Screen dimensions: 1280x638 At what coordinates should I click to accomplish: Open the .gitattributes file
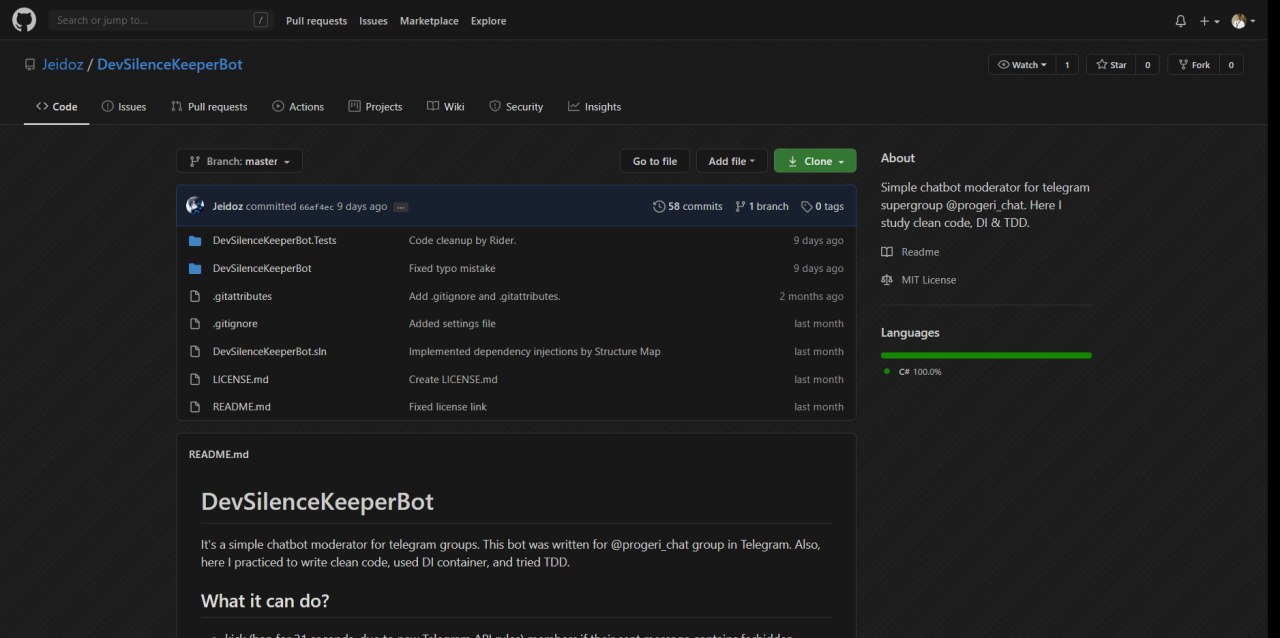click(242, 296)
